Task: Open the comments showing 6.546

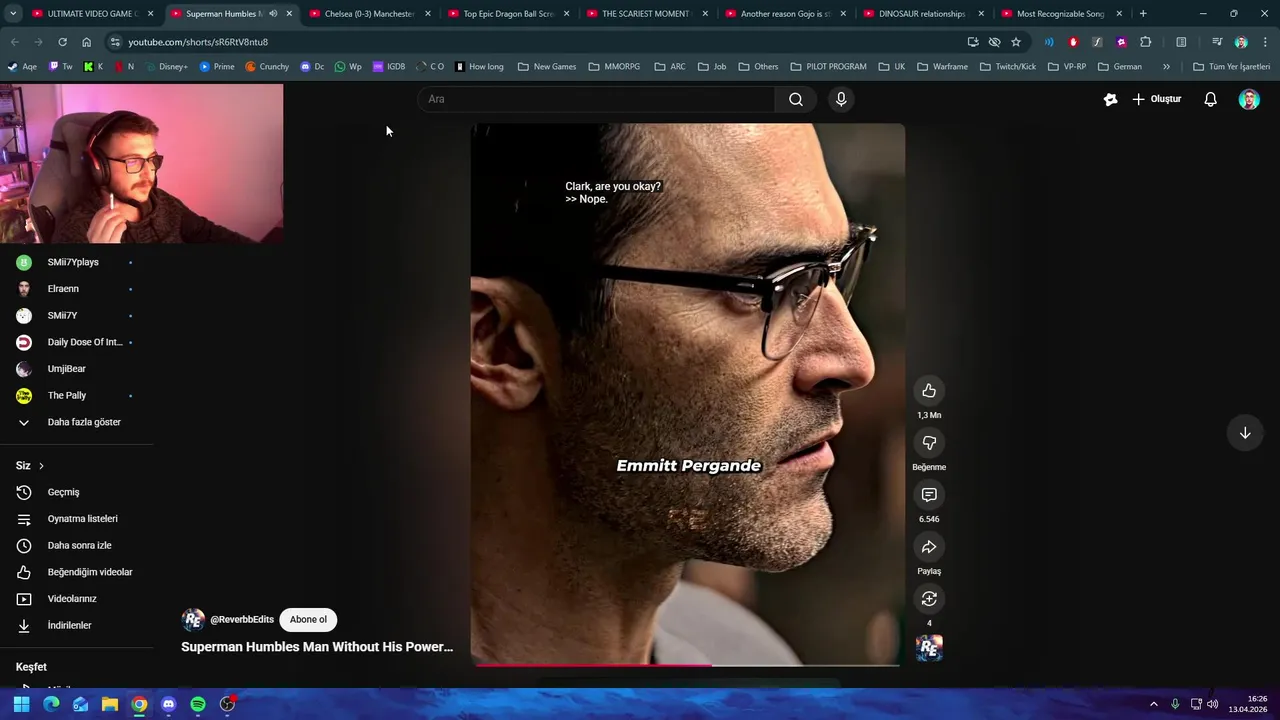Action: tap(929, 495)
